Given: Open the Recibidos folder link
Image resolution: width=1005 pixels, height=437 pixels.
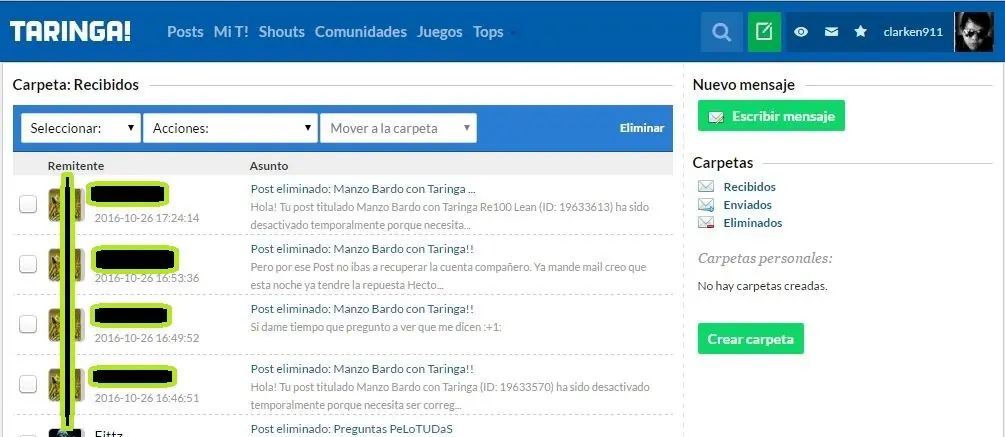Looking at the screenshot, I should 749,186.
